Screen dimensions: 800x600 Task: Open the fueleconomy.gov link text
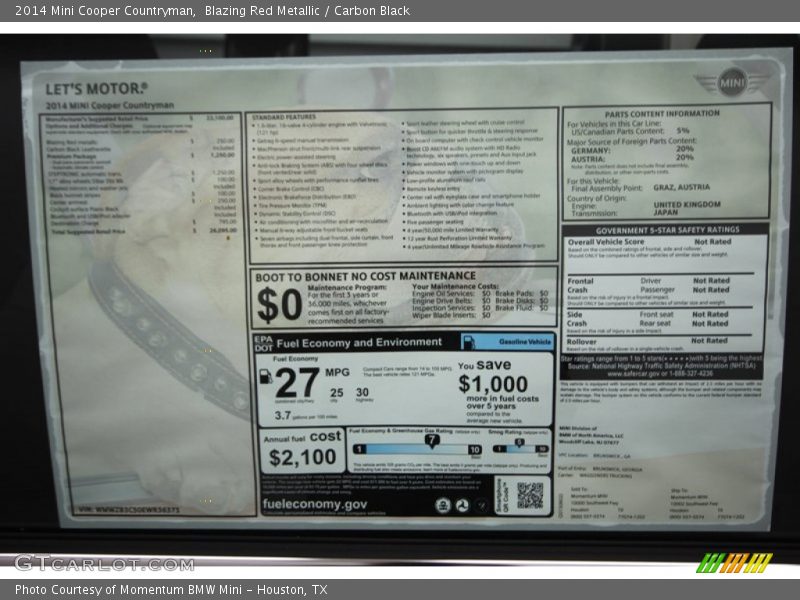pos(314,504)
